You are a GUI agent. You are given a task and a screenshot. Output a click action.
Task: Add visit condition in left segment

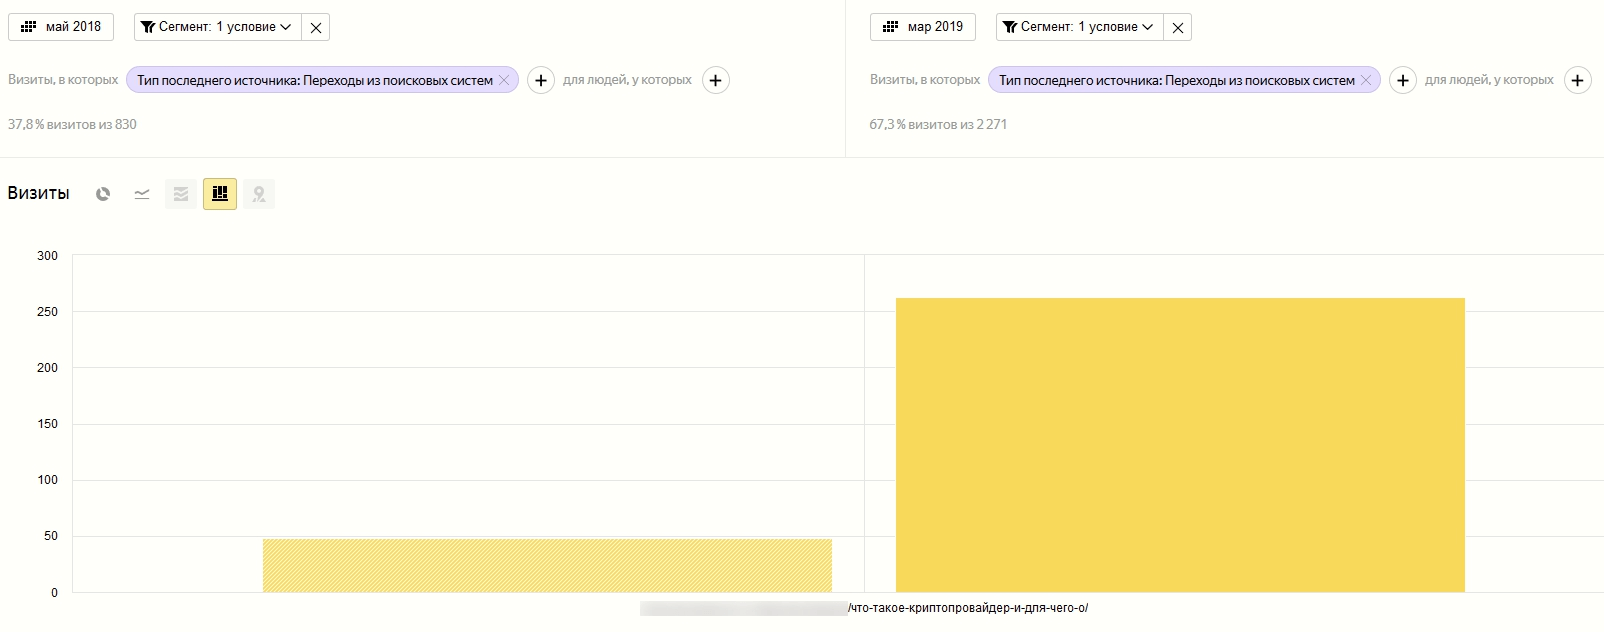pos(541,80)
